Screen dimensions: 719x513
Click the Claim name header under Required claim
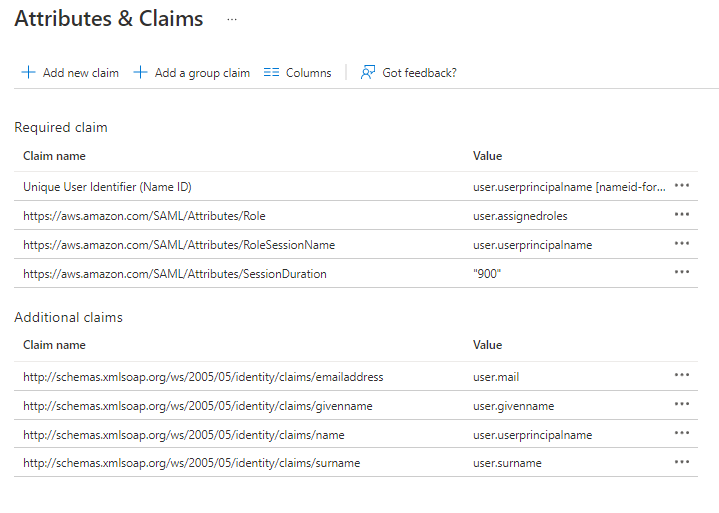[54, 156]
